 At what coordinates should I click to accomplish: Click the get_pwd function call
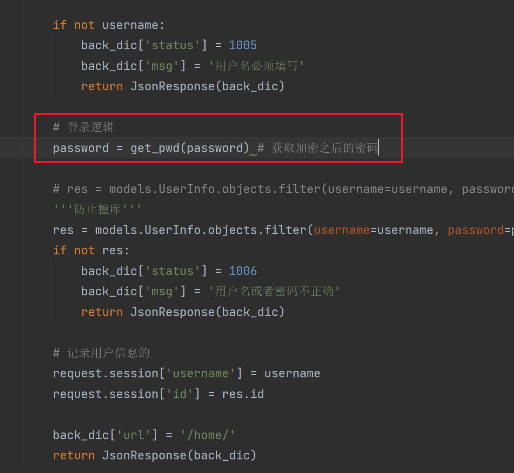pyautogui.click(x=189, y=148)
